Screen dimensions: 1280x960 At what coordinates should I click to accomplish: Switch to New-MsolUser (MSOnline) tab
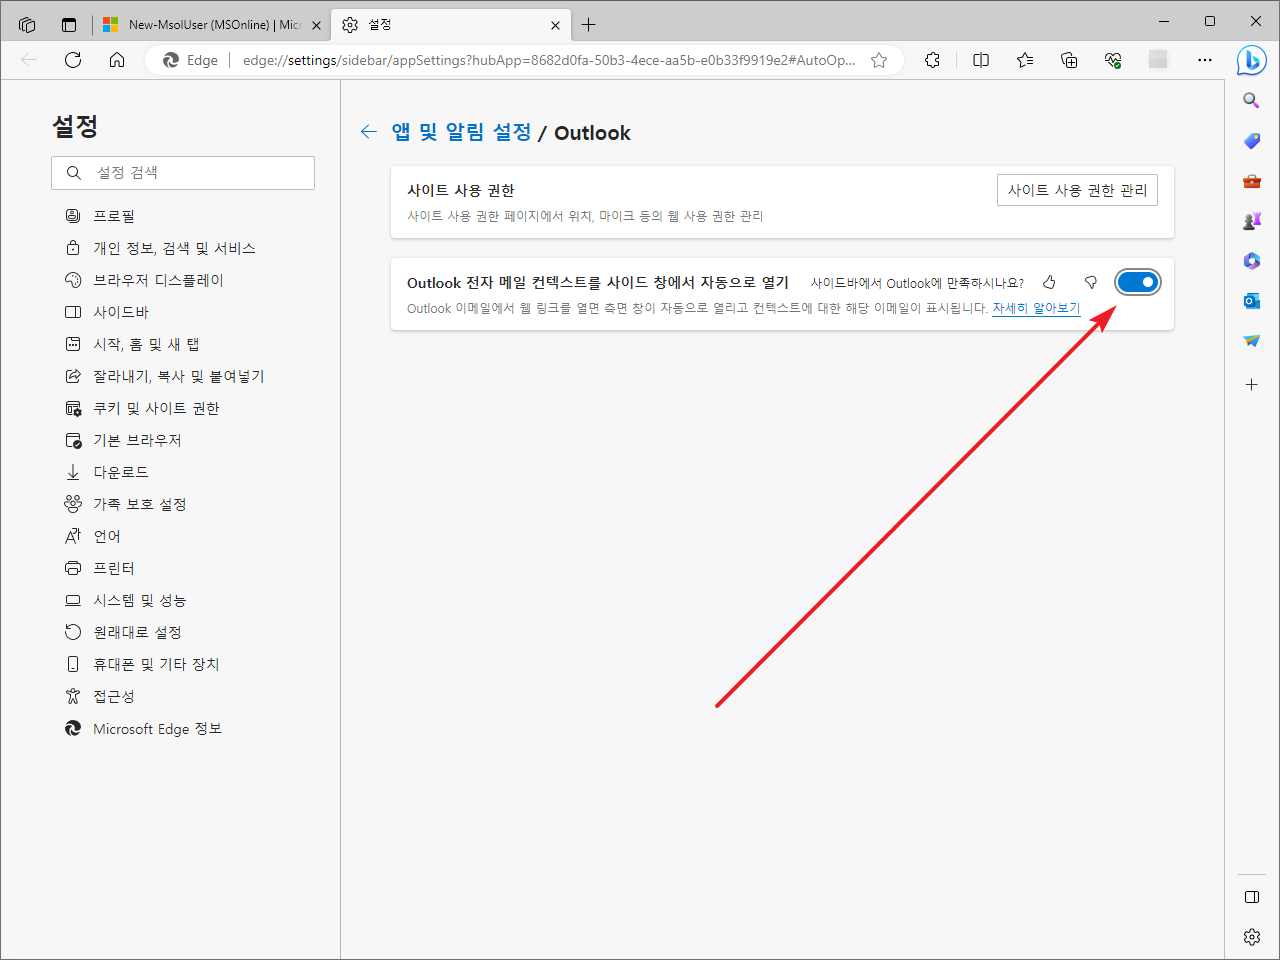click(210, 25)
